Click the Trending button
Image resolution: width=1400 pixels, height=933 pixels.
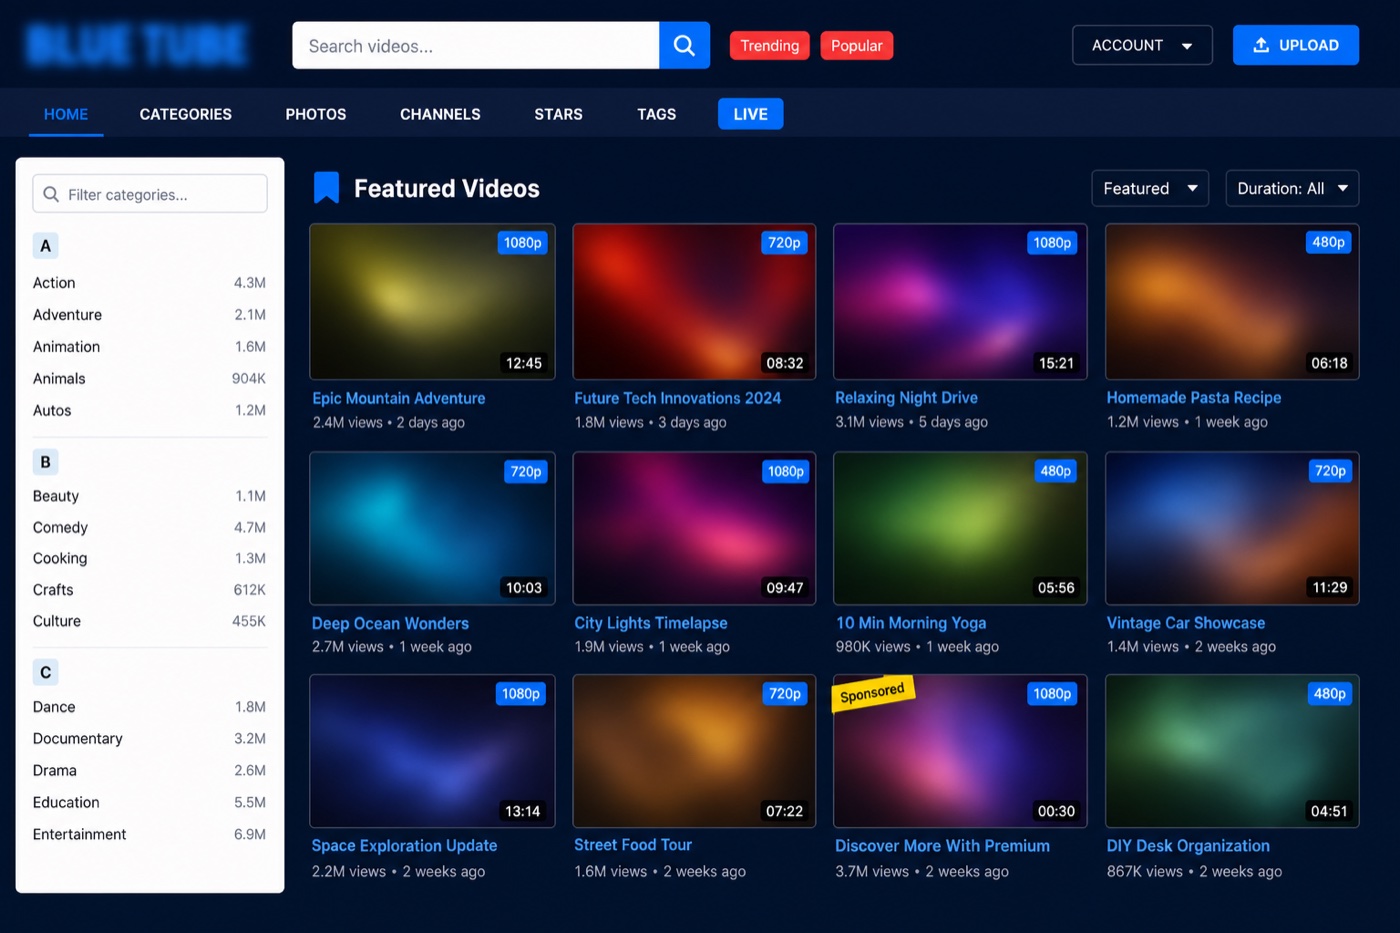click(769, 46)
